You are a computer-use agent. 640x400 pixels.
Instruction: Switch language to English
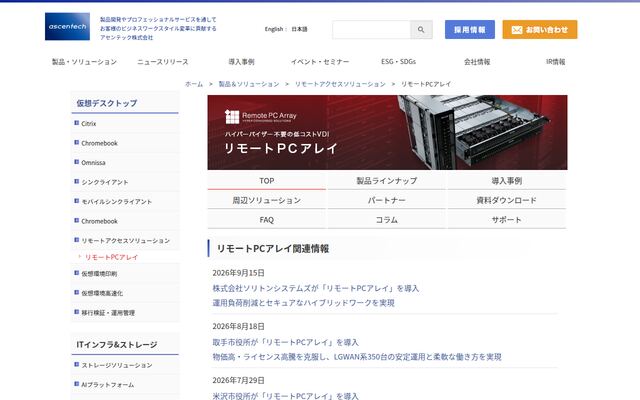tap(273, 29)
